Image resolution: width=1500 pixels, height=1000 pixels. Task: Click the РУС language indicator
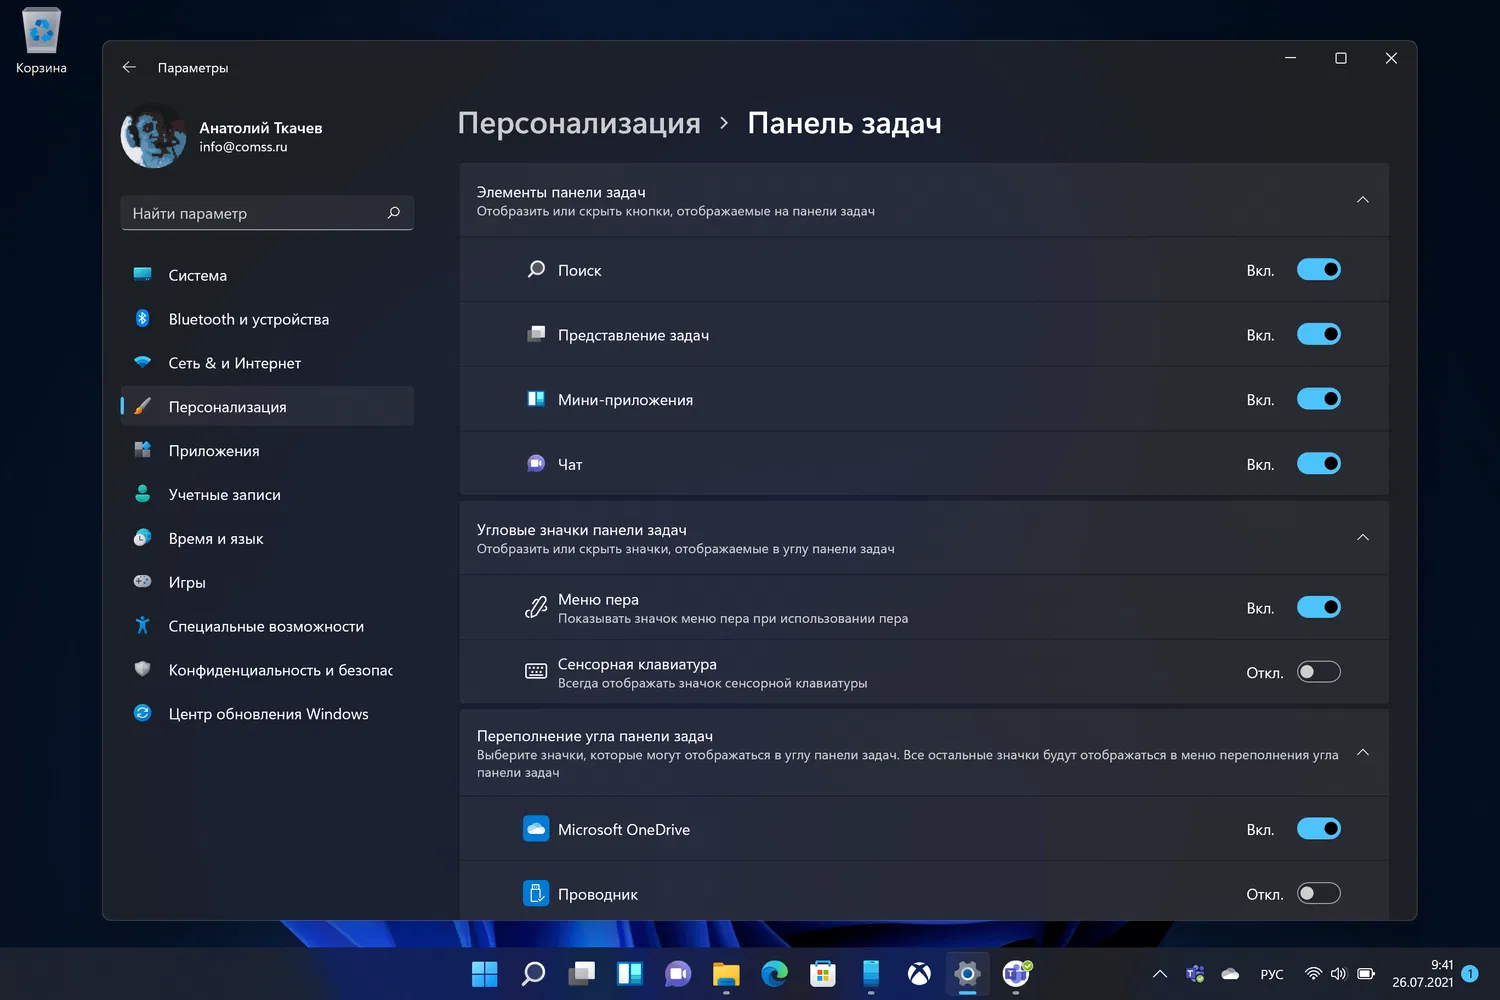click(1272, 974)
